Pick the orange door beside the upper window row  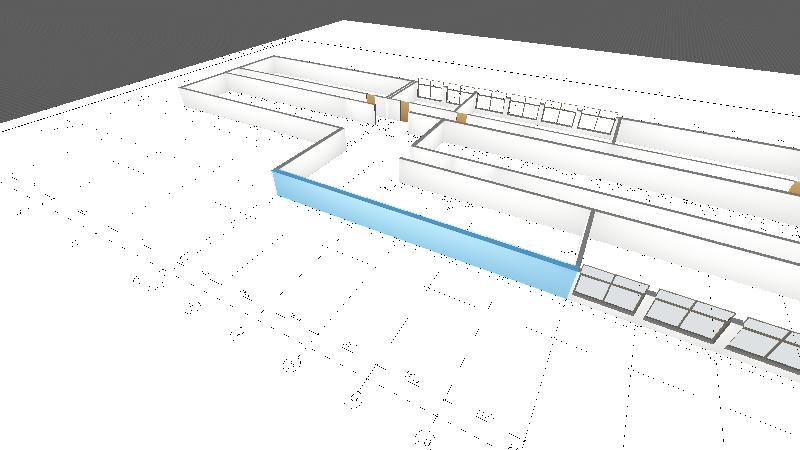[x=461, y=117]
